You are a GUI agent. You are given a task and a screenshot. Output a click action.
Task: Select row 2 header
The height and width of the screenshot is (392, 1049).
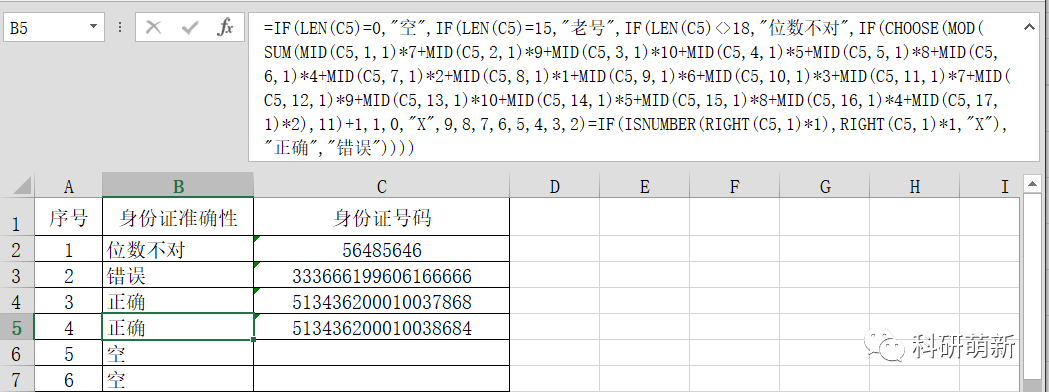coord(17,249)
